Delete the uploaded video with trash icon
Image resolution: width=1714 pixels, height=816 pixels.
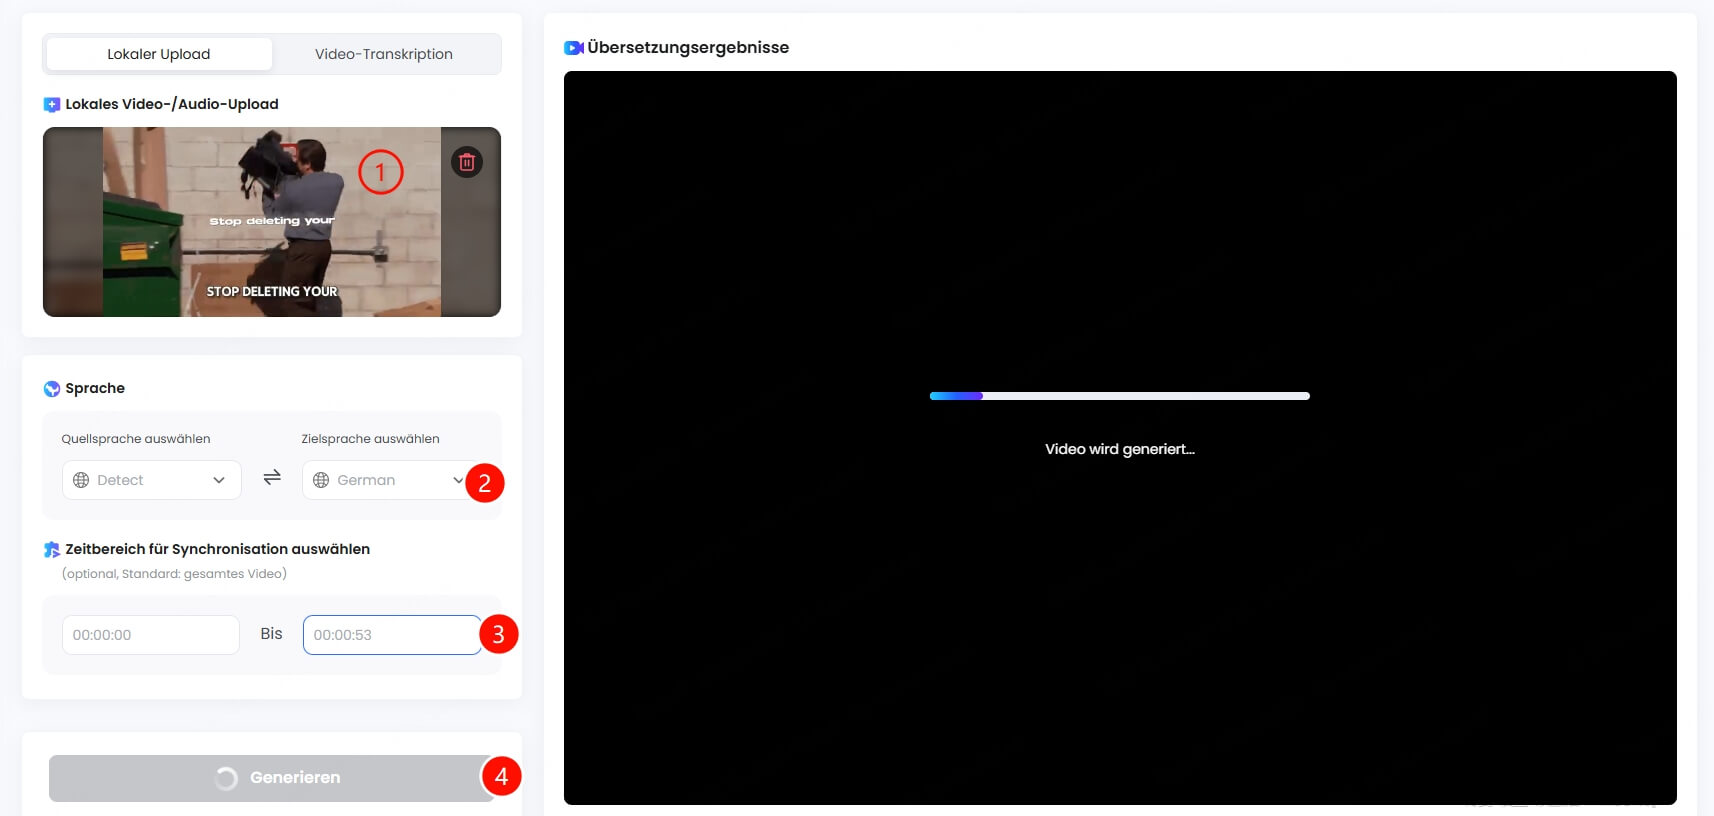coord(466,162)
